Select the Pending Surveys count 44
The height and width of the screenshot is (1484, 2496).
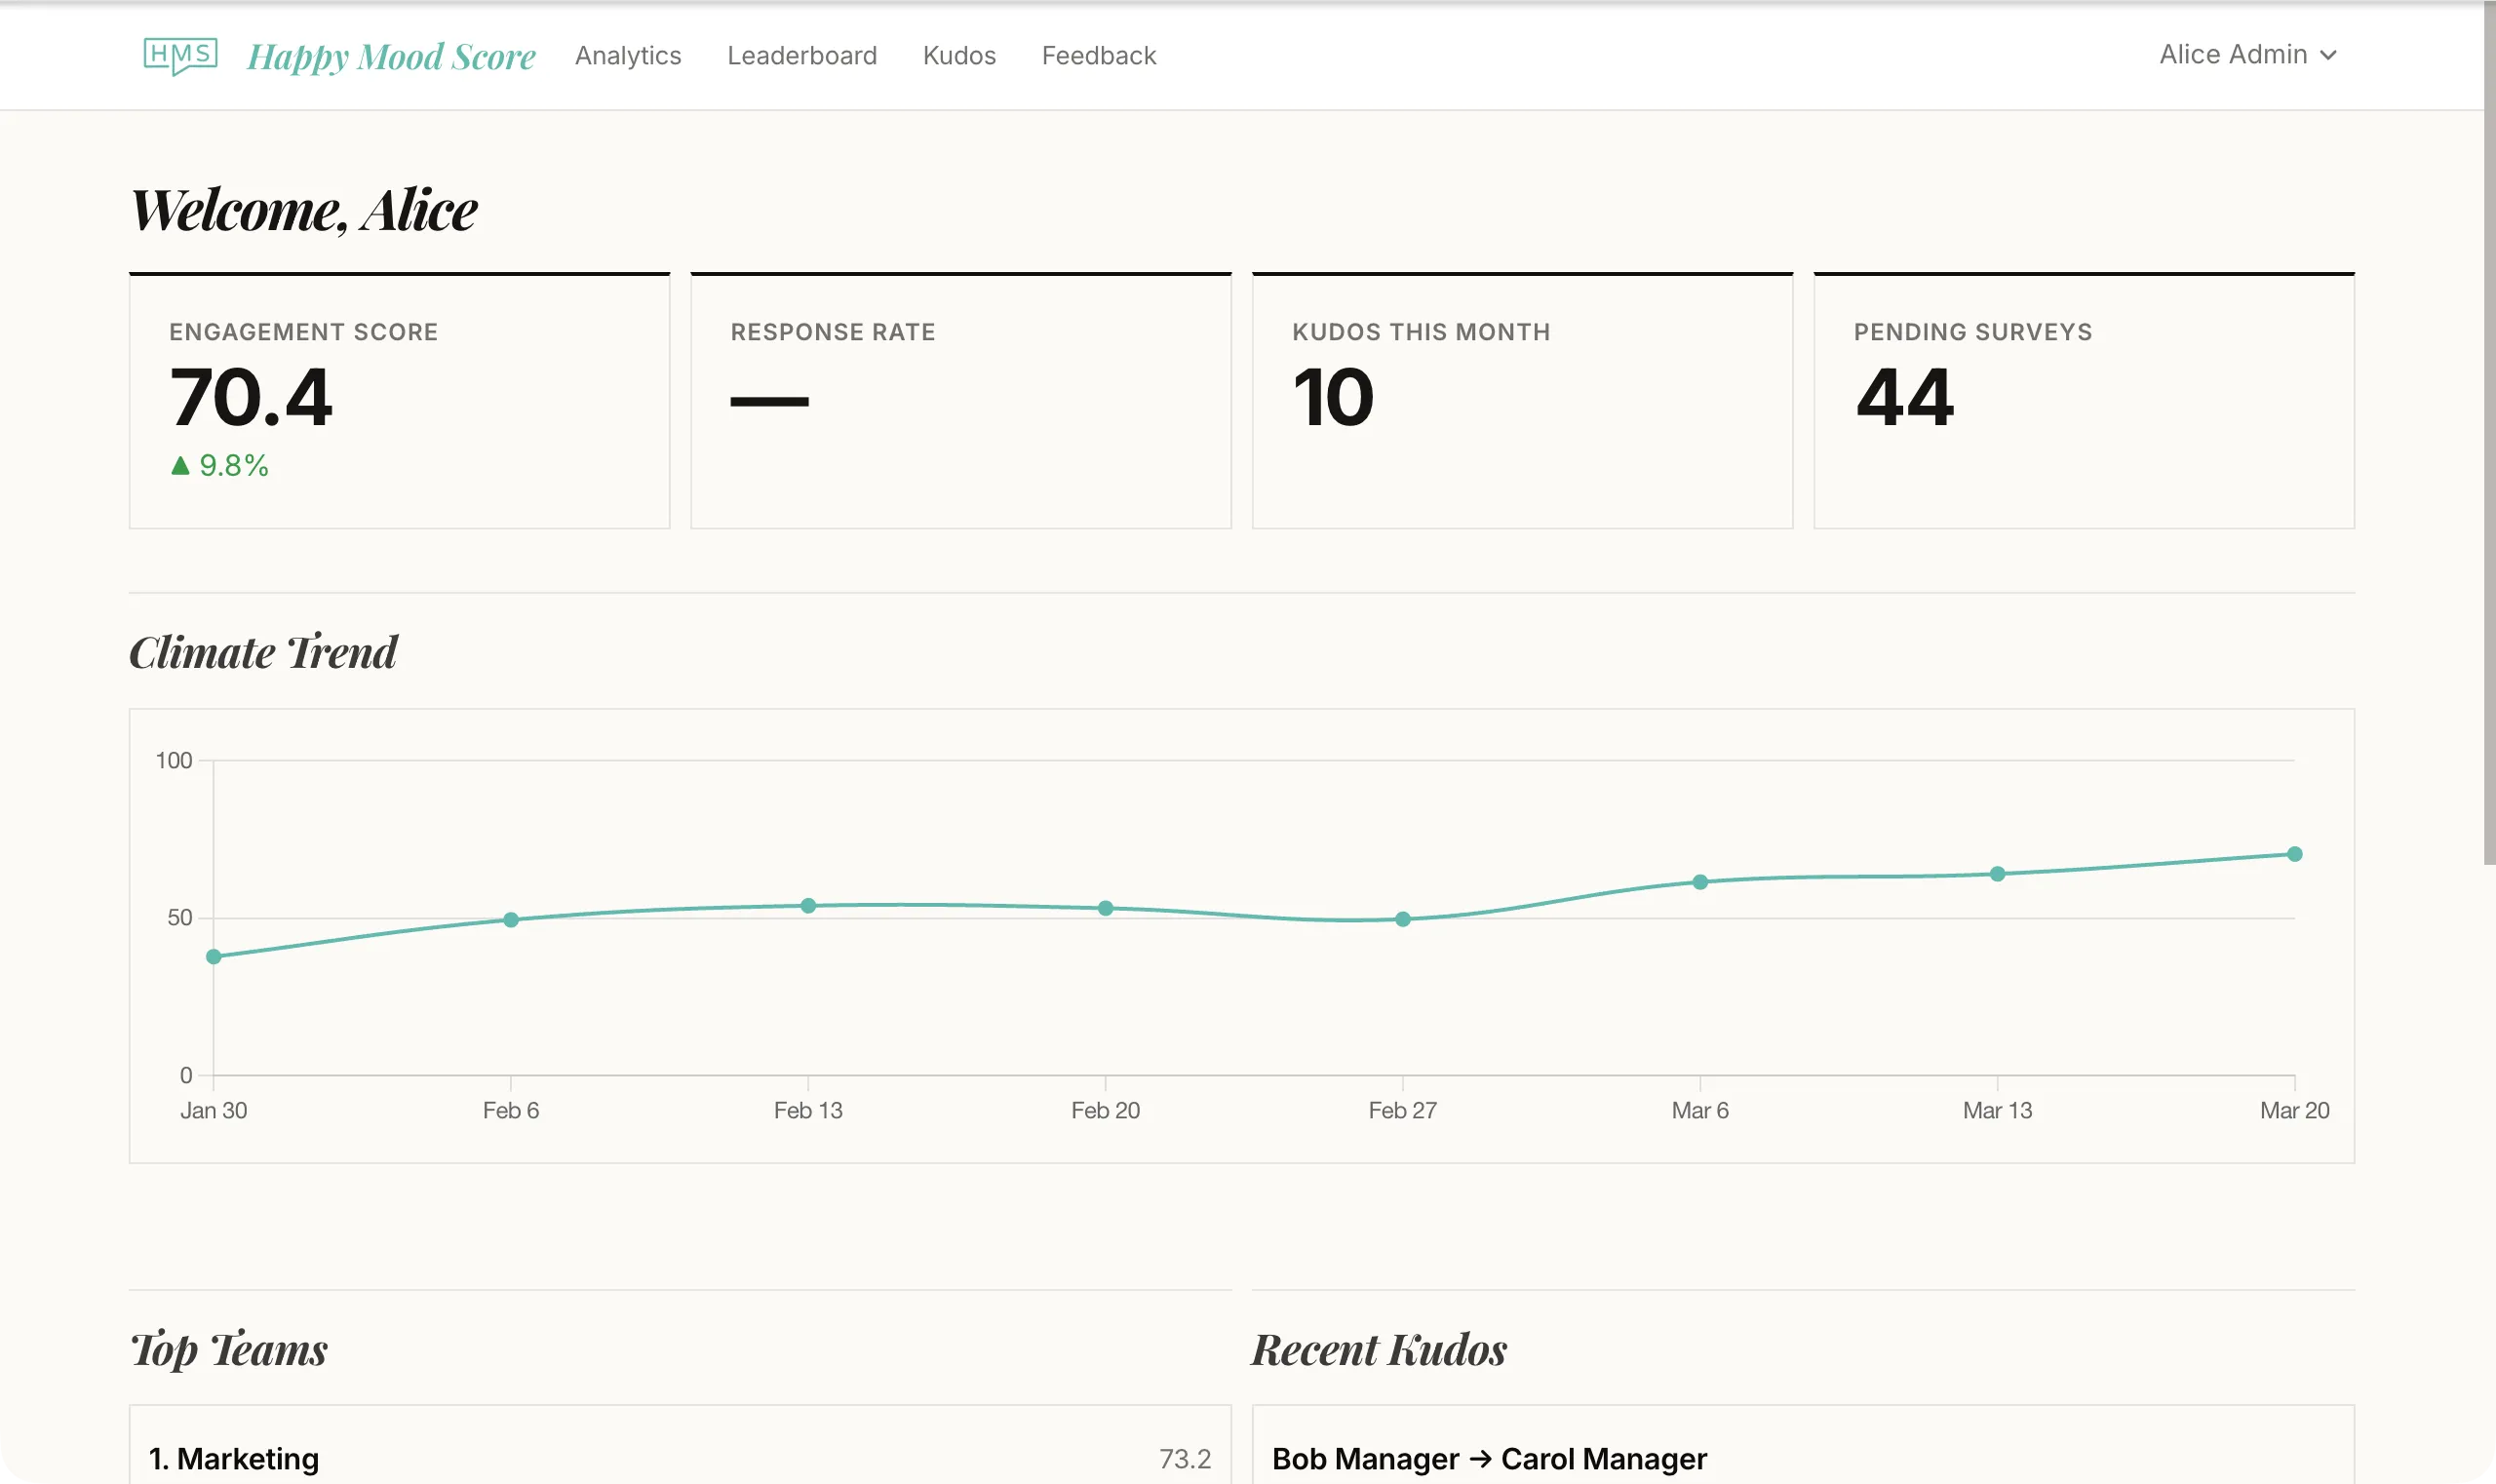tap(1903, 399)
